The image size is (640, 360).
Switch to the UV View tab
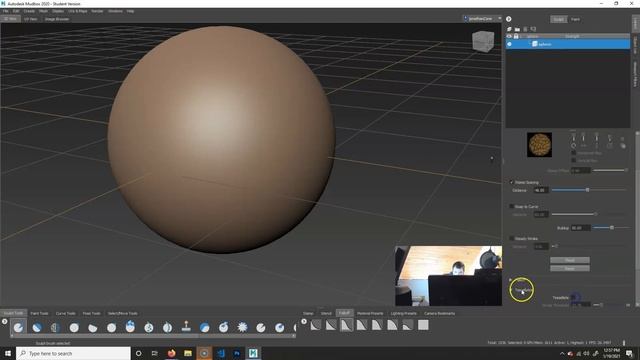coord(30,19)
